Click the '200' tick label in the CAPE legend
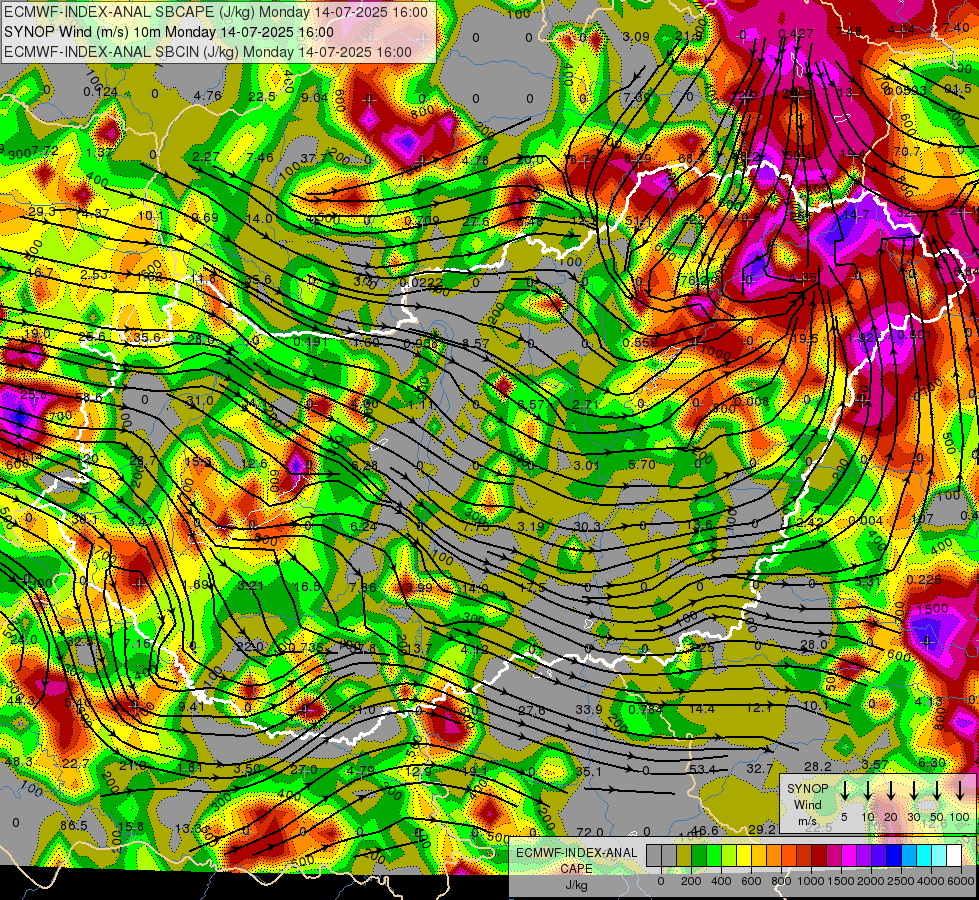The height and width of the screenshot is (900, 979). click(691, 881)
